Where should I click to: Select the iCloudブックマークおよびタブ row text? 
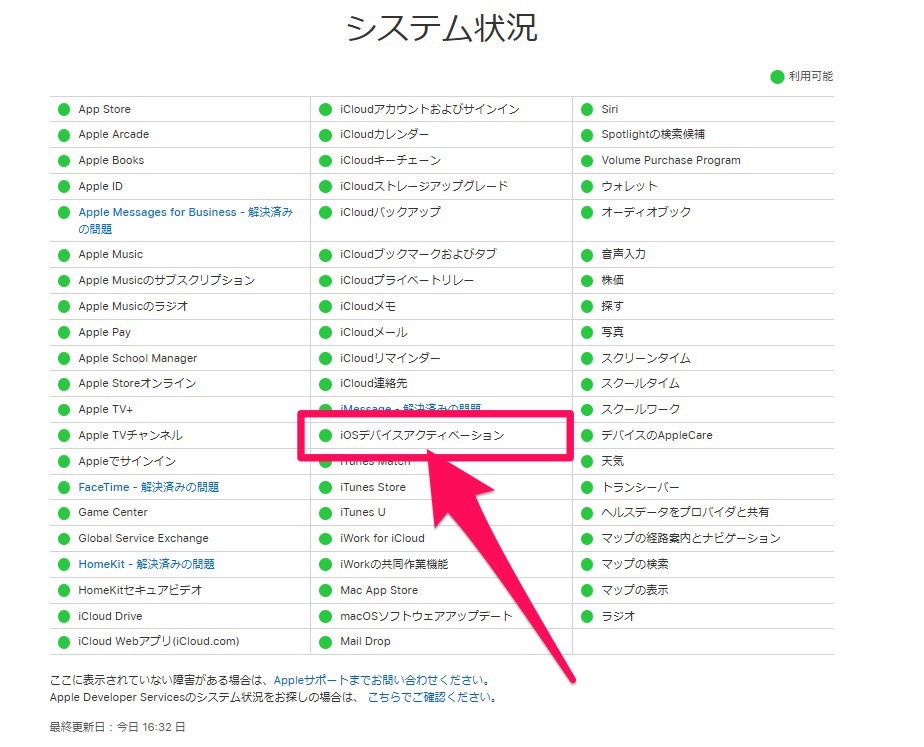pos(418,254)
